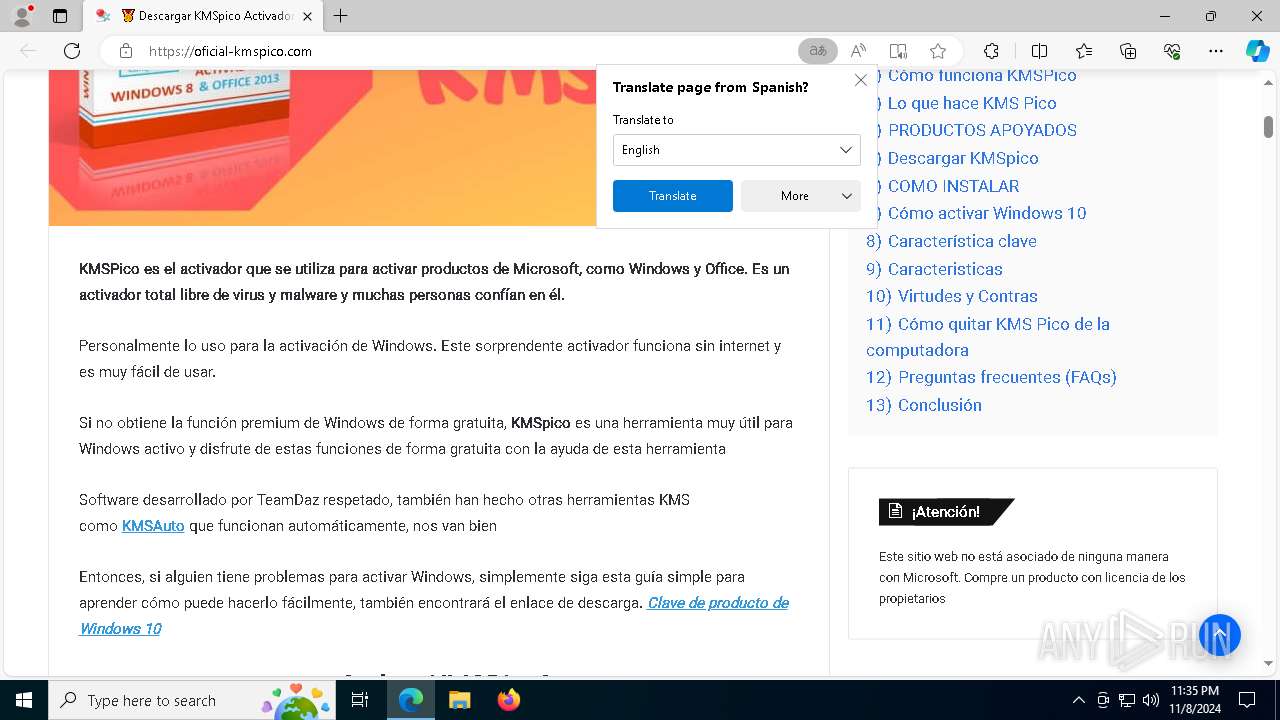Toggle Split screen icon

tap(1039, 51)
